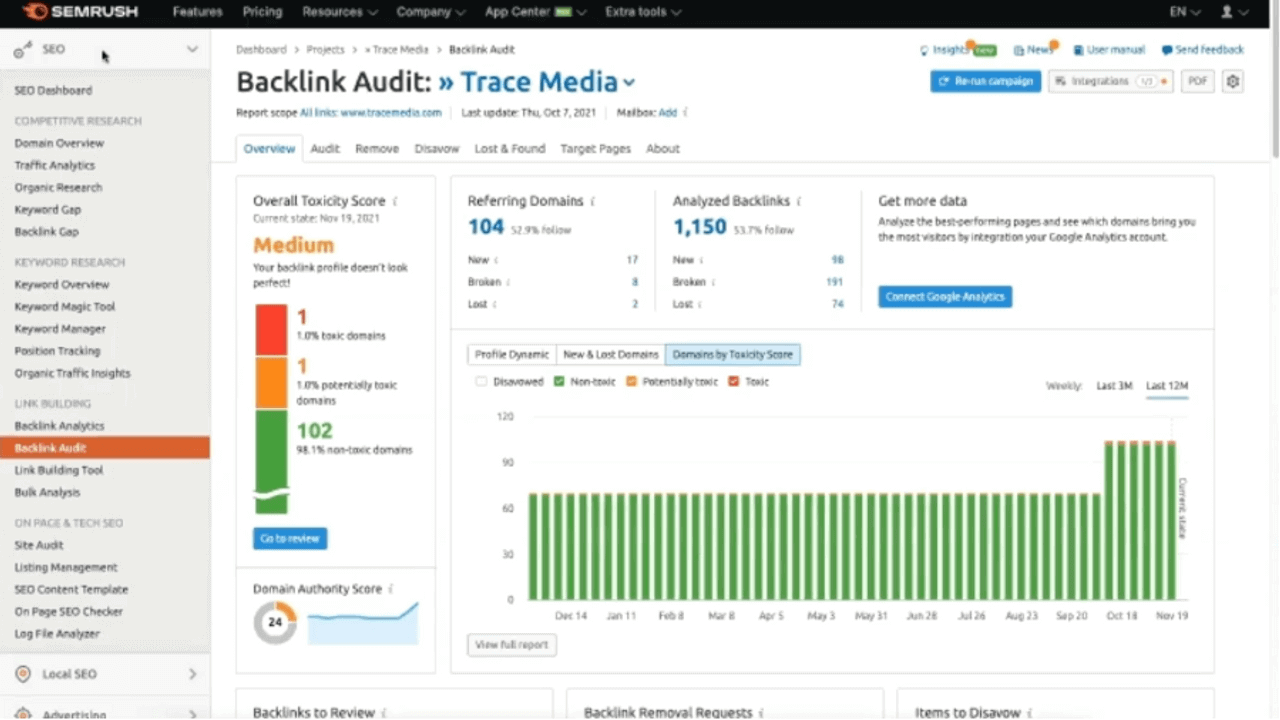Switch to the About tab

(663, 148)
